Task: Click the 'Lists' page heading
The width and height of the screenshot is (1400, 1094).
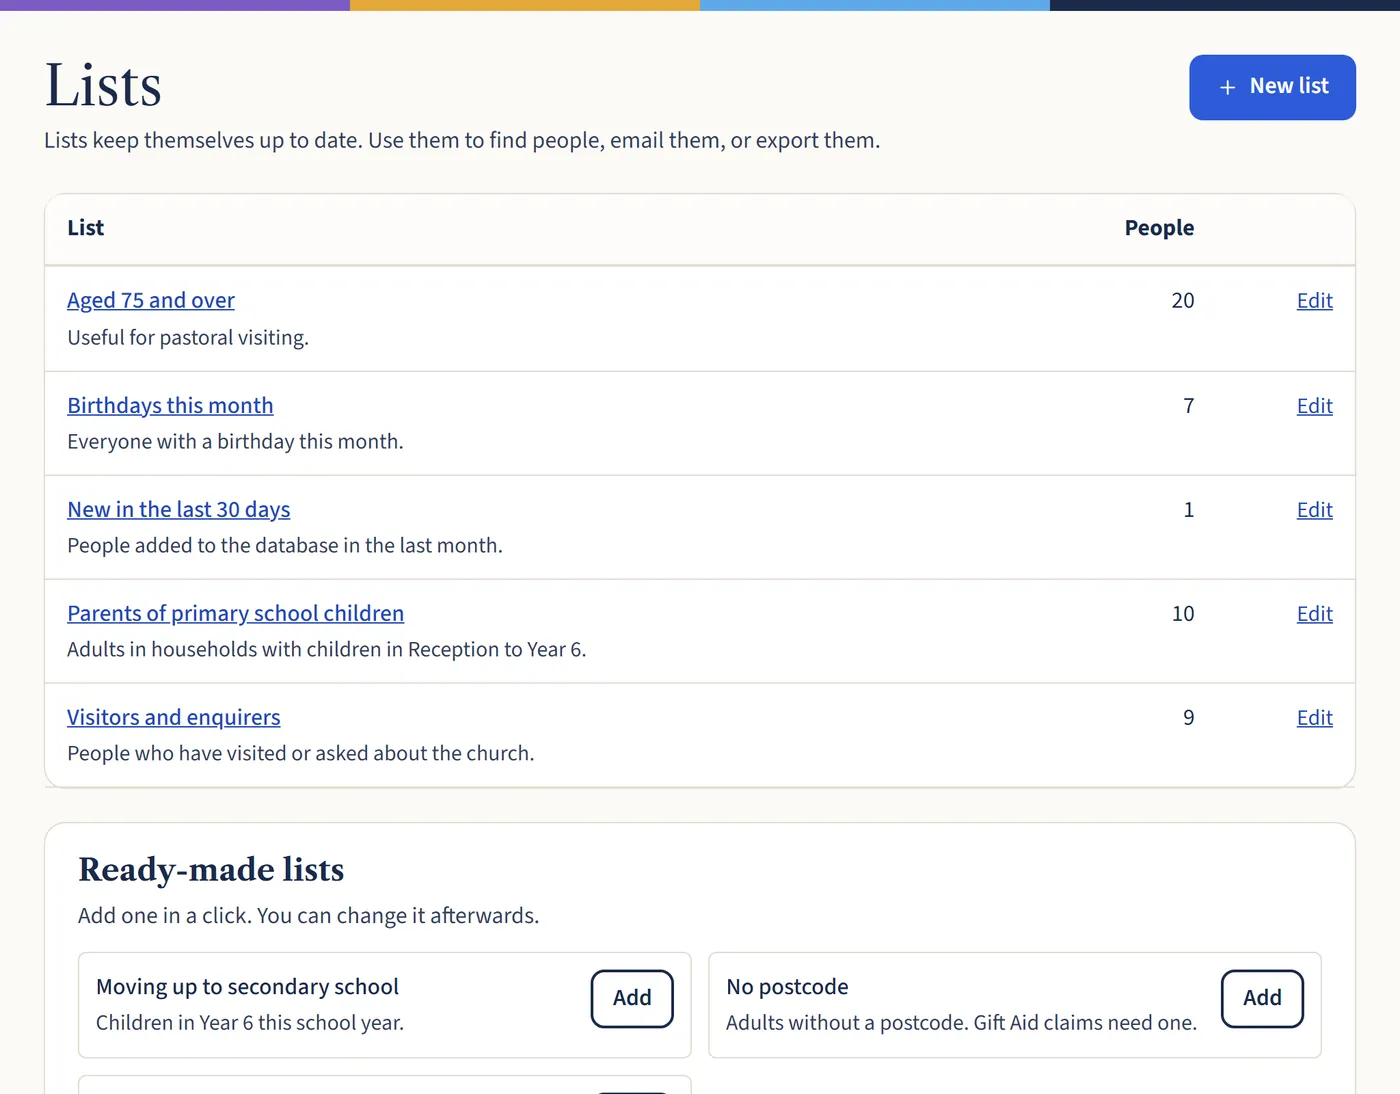Action: tap(103, 85)
